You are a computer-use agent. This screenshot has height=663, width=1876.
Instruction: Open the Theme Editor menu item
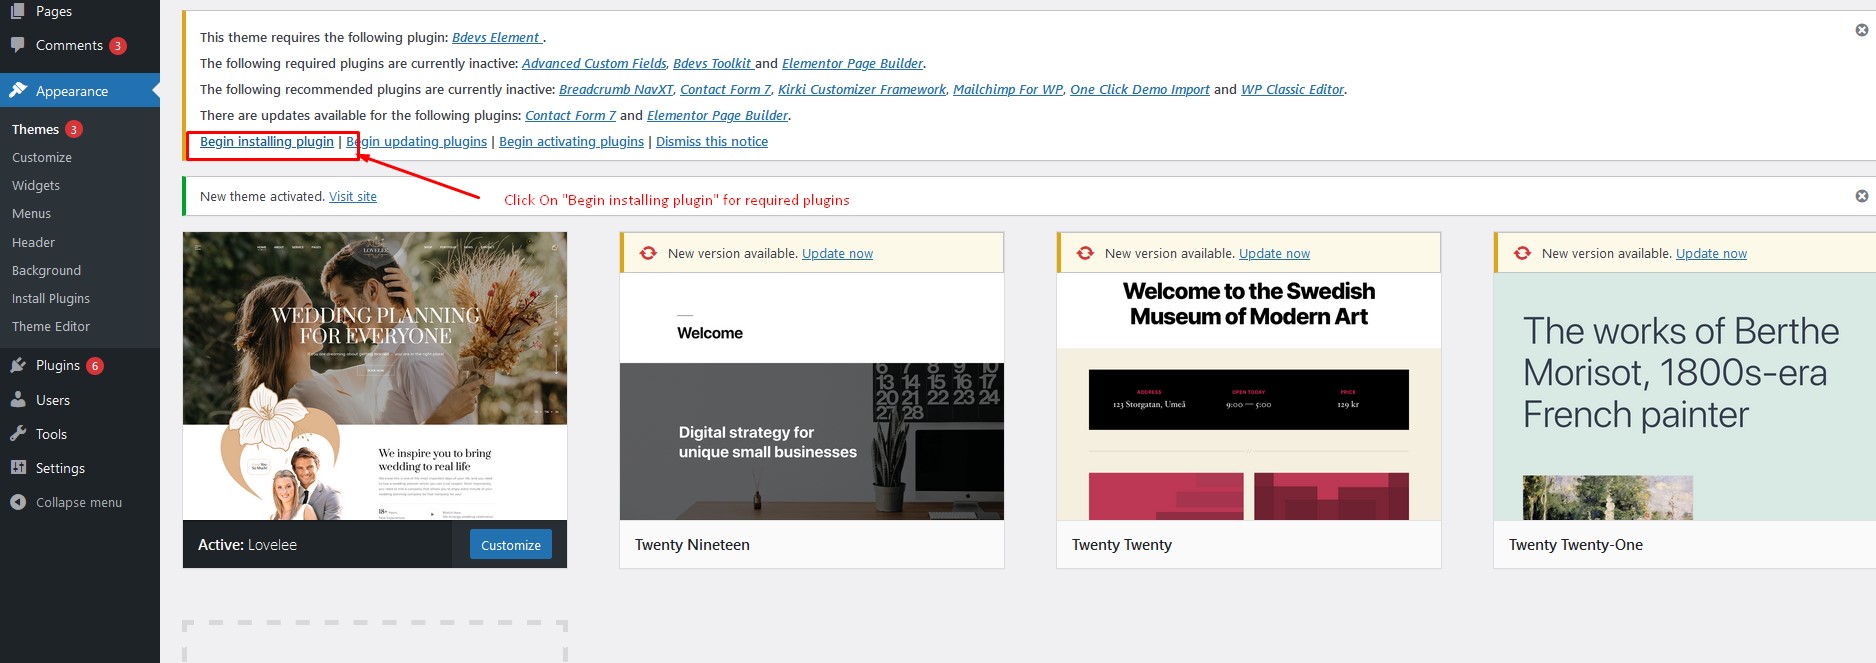click(51, 326)
